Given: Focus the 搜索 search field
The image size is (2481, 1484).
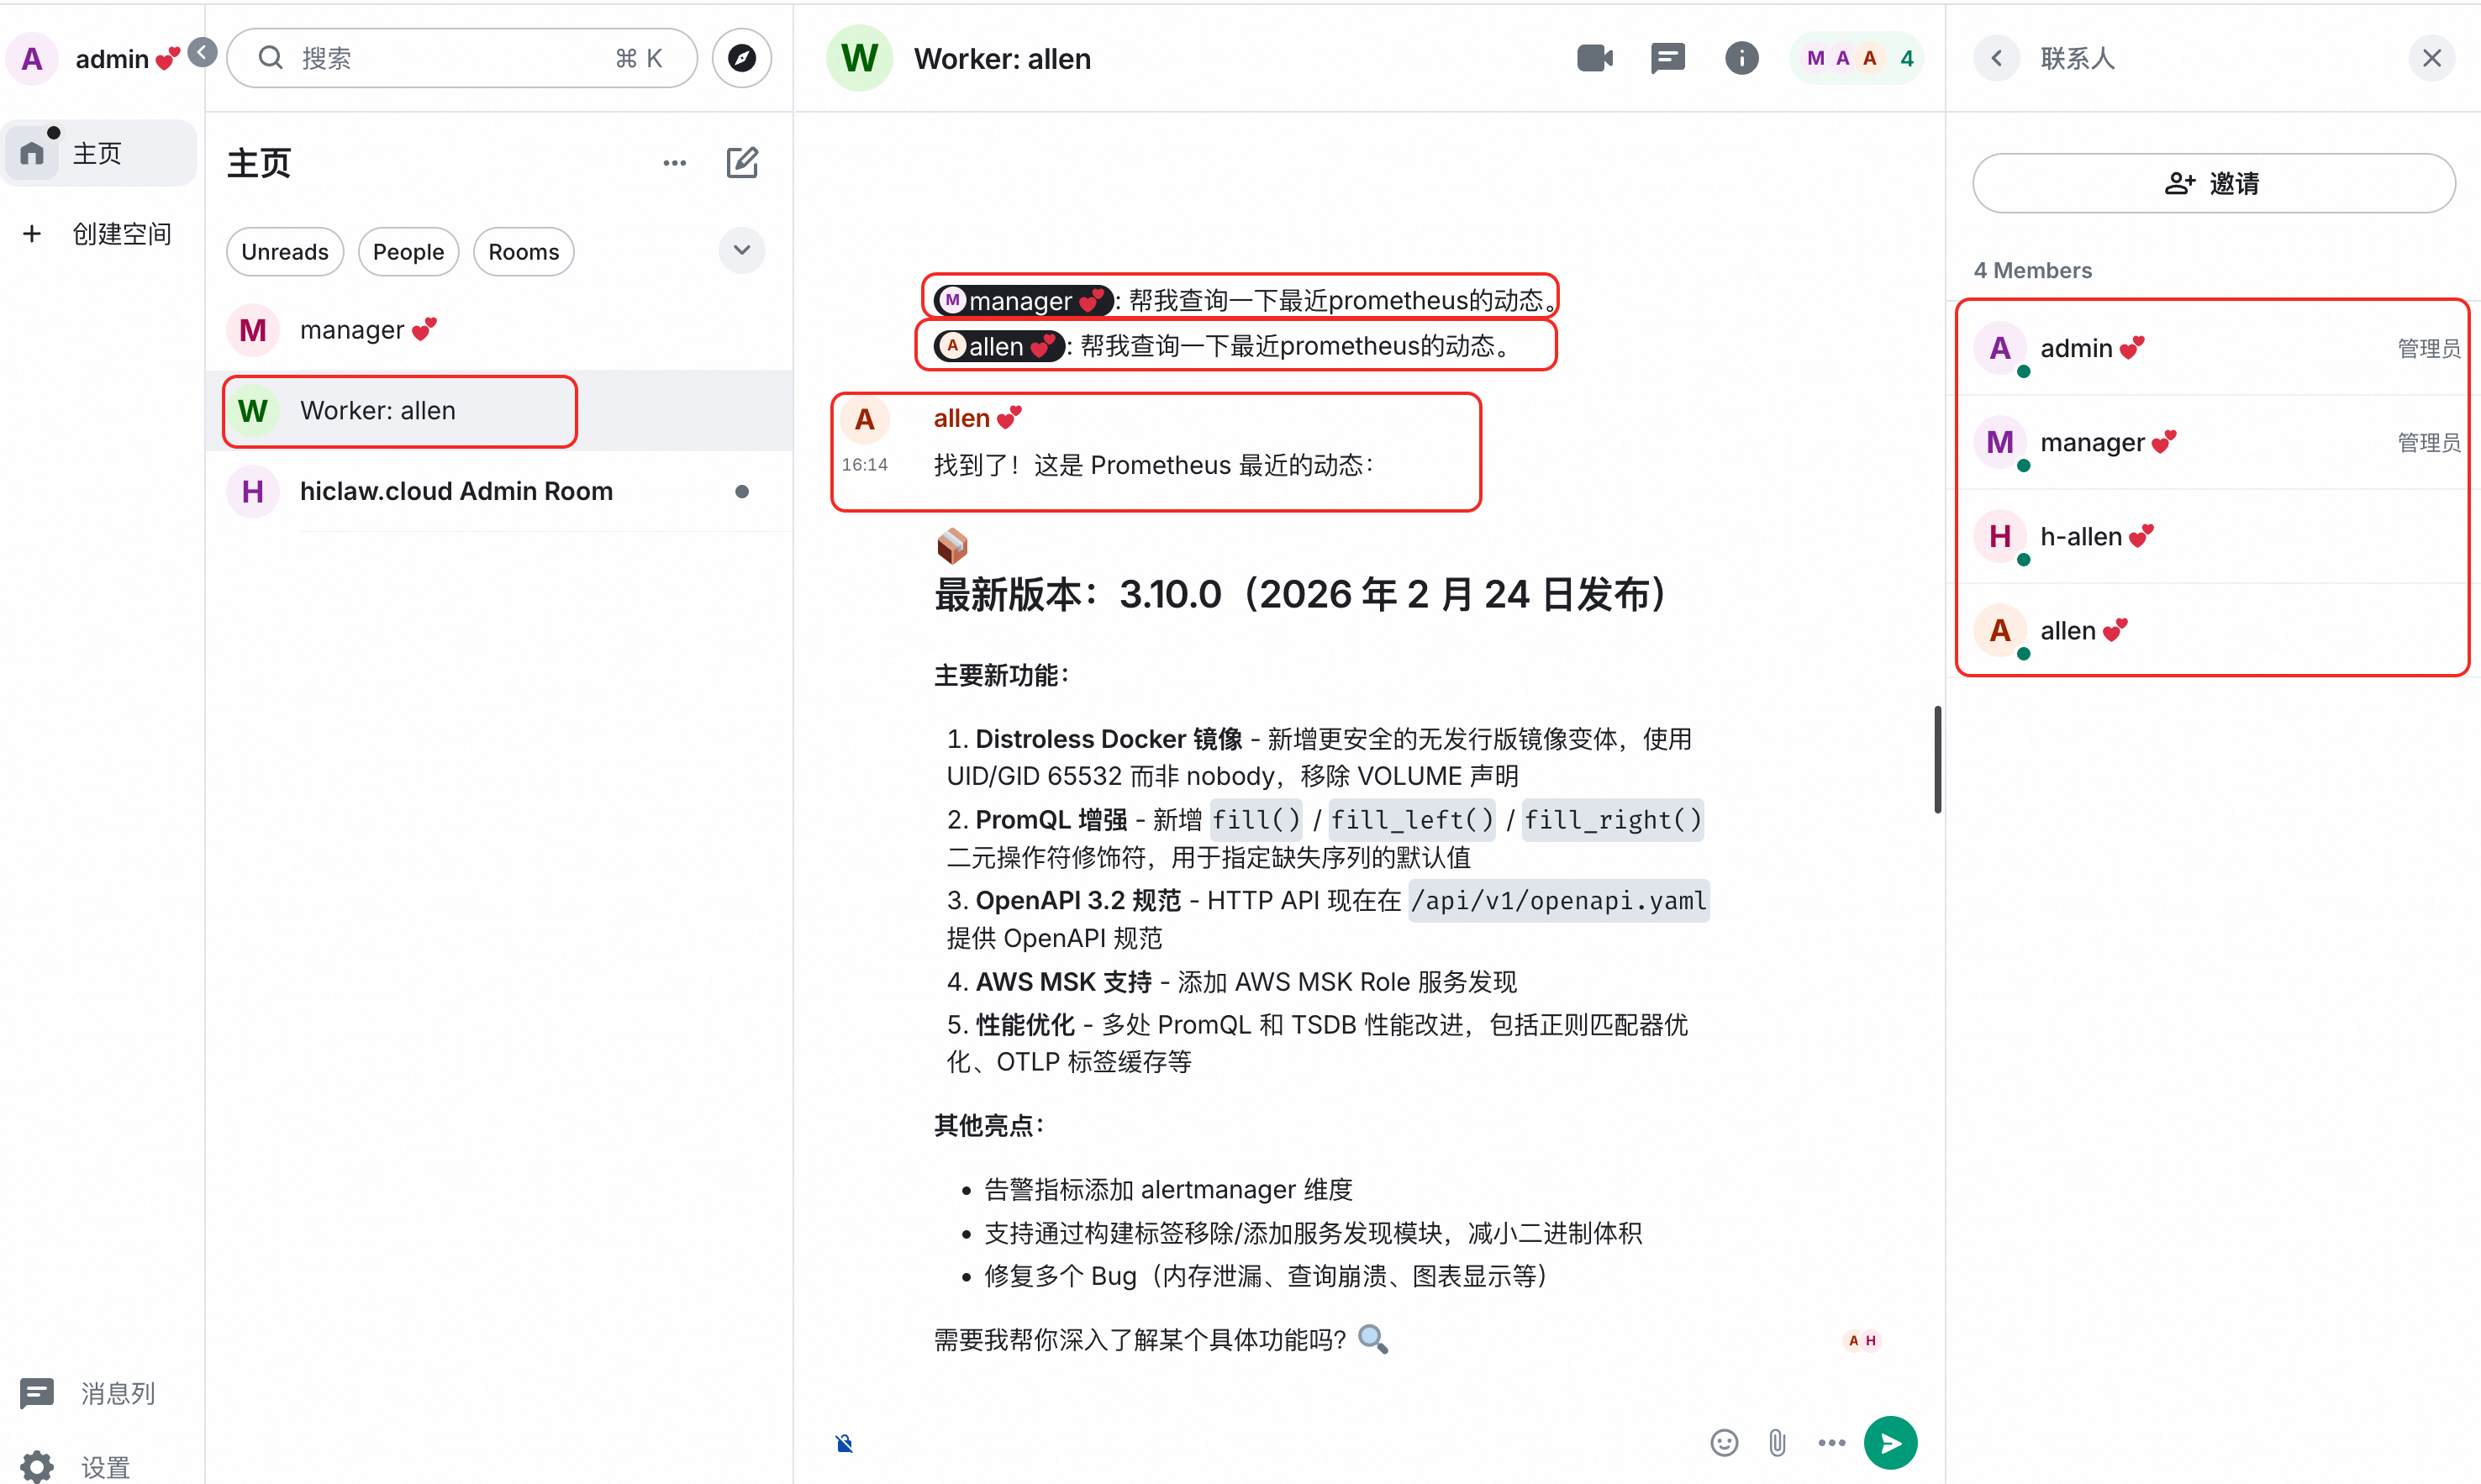Looking at the screenshot, I should pos(462,58).
